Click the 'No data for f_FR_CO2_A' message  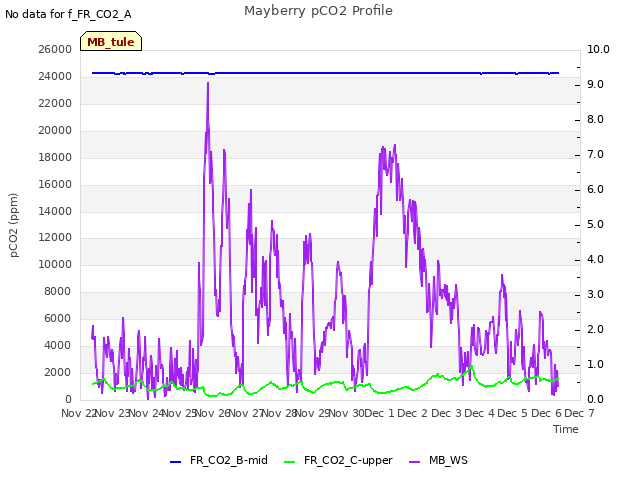coord(68,14)
